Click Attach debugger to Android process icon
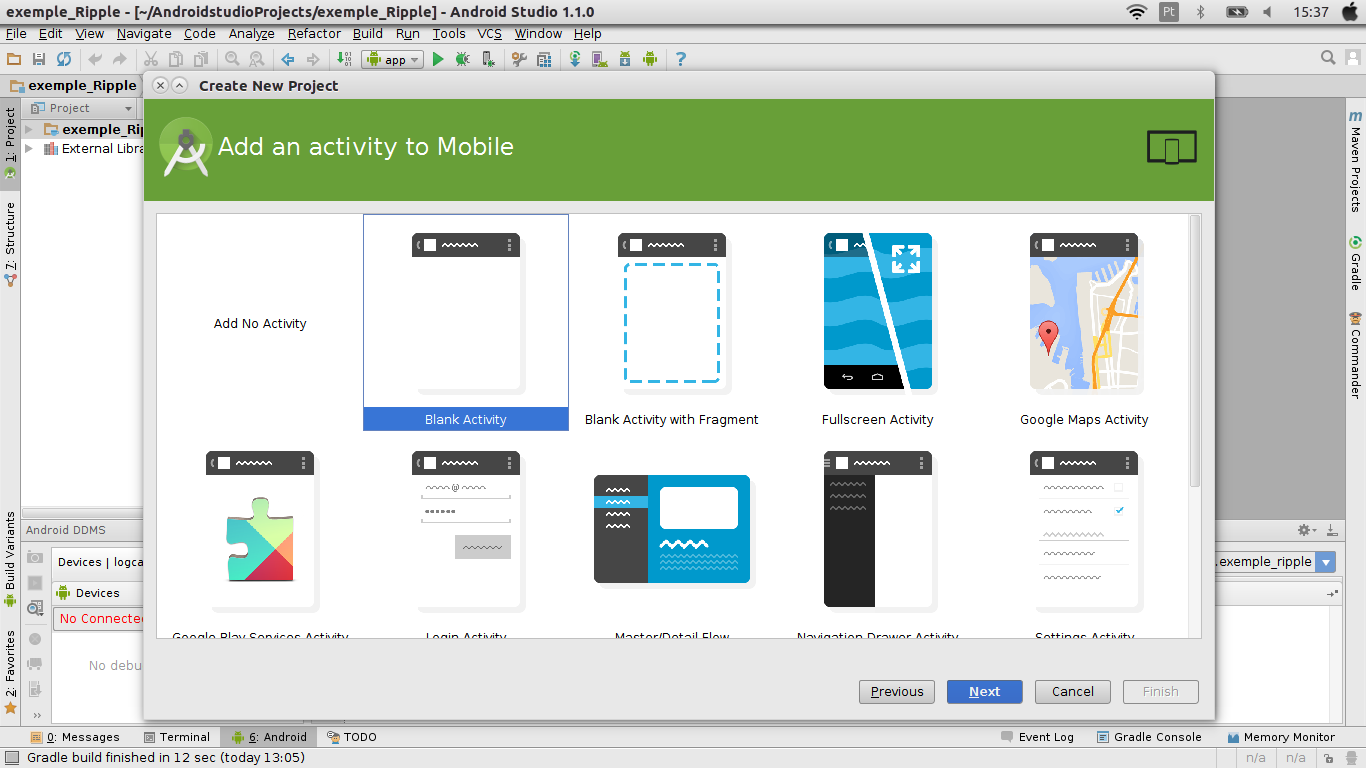This screenshot has height=768, width=1366. [488, 59]
